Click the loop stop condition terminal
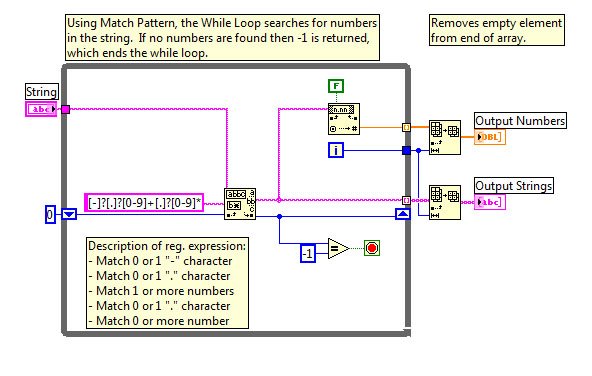 click(372, 248)
